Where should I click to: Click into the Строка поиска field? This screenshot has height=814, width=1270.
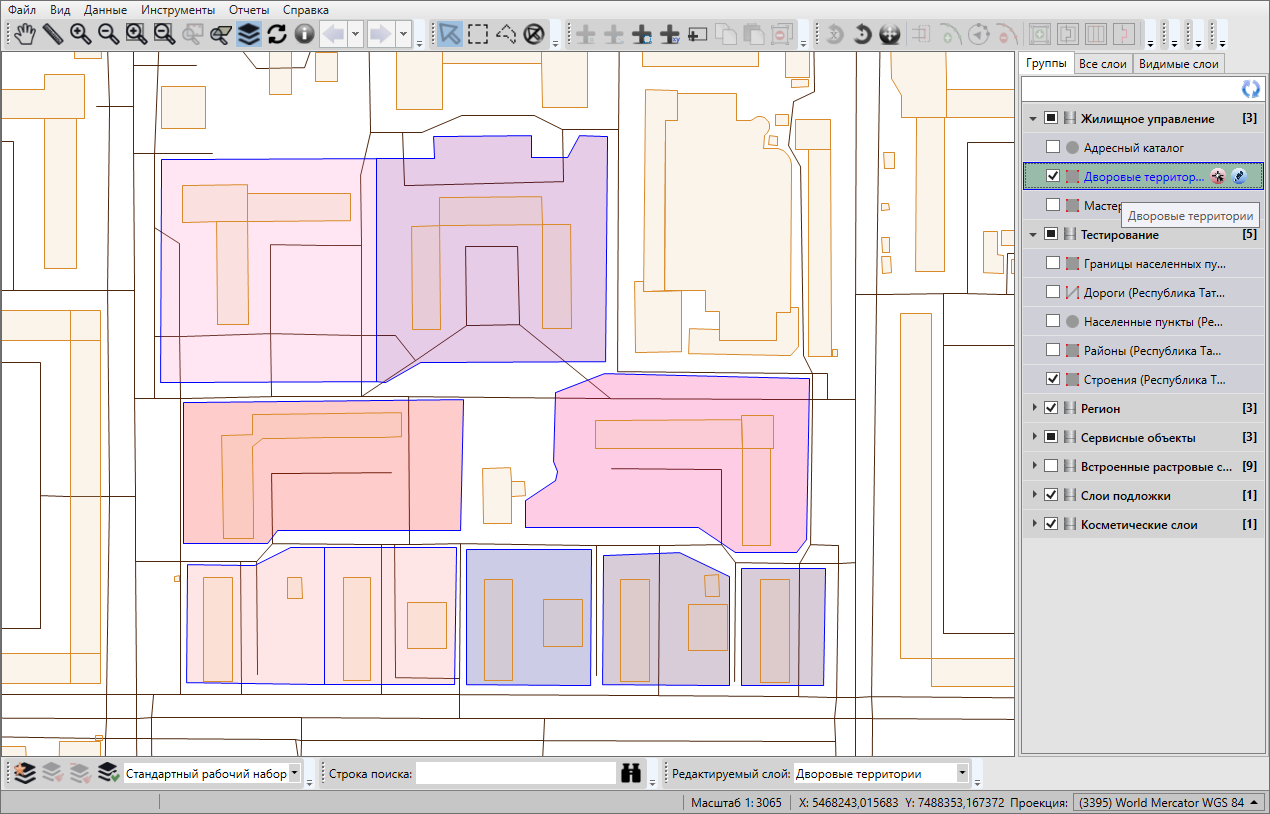[x=515, y=773]
